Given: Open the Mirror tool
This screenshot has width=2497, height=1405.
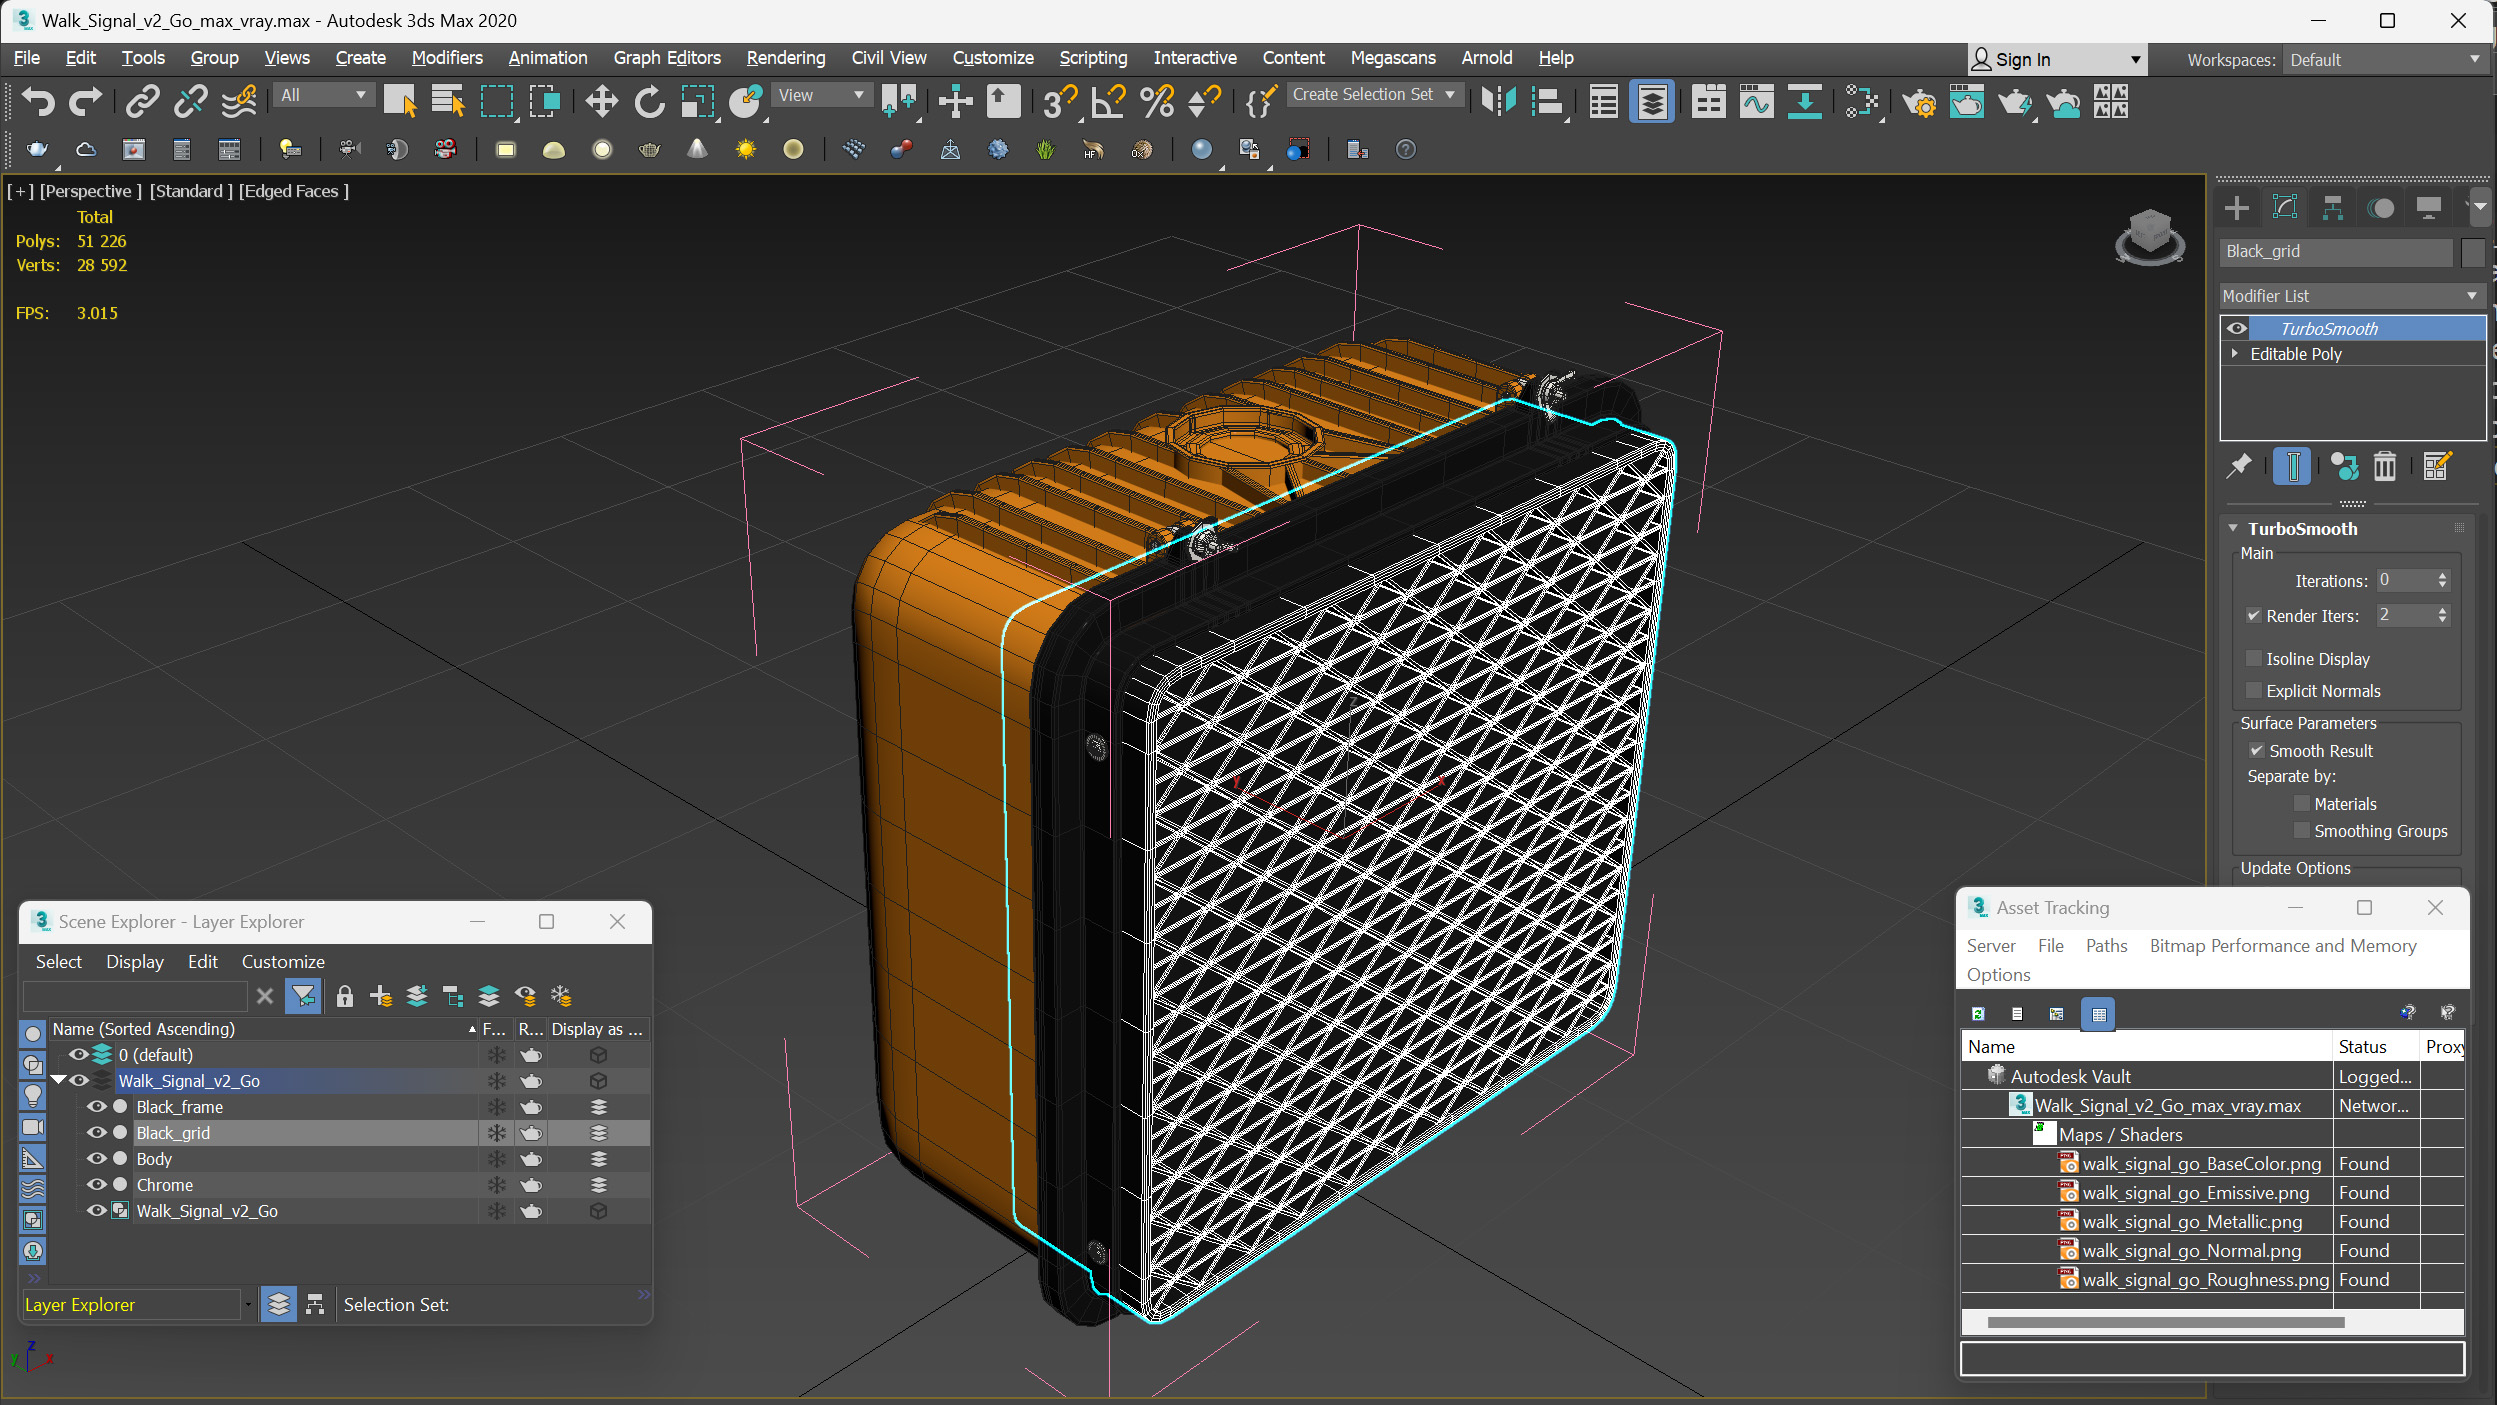Looking at the screenshot, I should (x=1498, y=101).
